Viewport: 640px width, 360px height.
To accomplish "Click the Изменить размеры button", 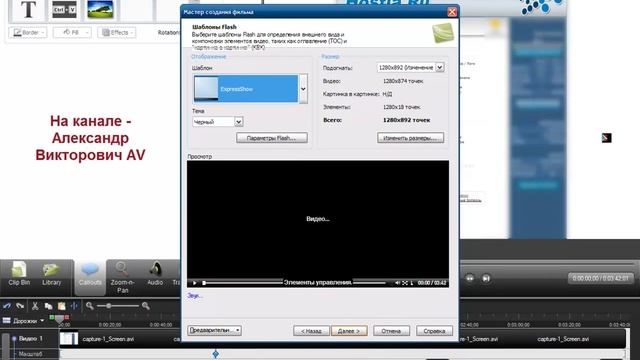I will pyautogui.click(x=410, y=138).
